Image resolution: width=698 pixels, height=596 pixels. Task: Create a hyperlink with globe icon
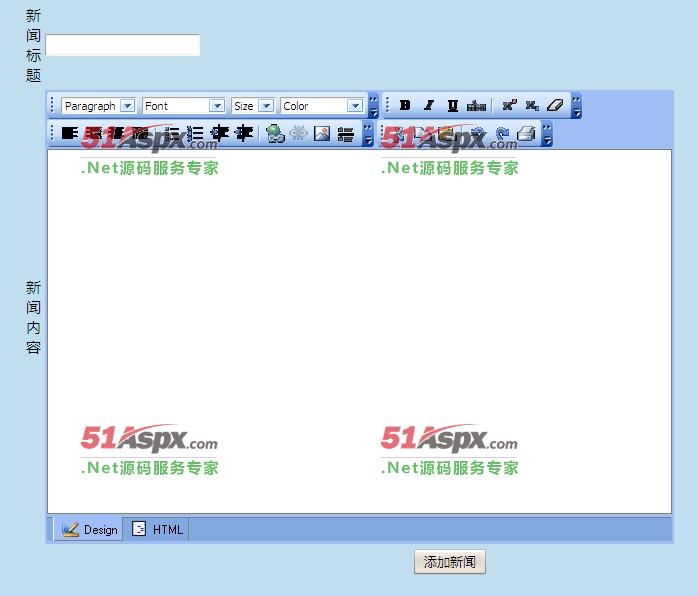[275, 134]
